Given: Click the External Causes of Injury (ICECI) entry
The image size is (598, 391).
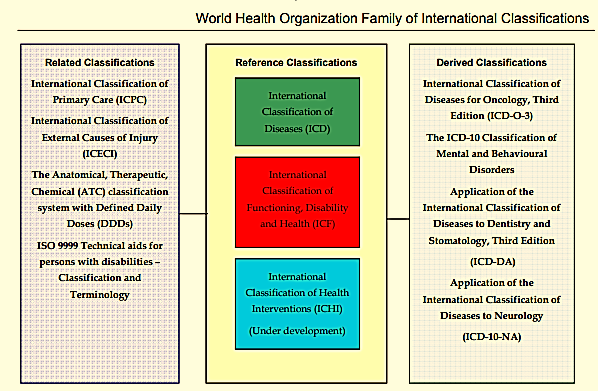Looking at the screenshot, I should (x=100, y=137).
